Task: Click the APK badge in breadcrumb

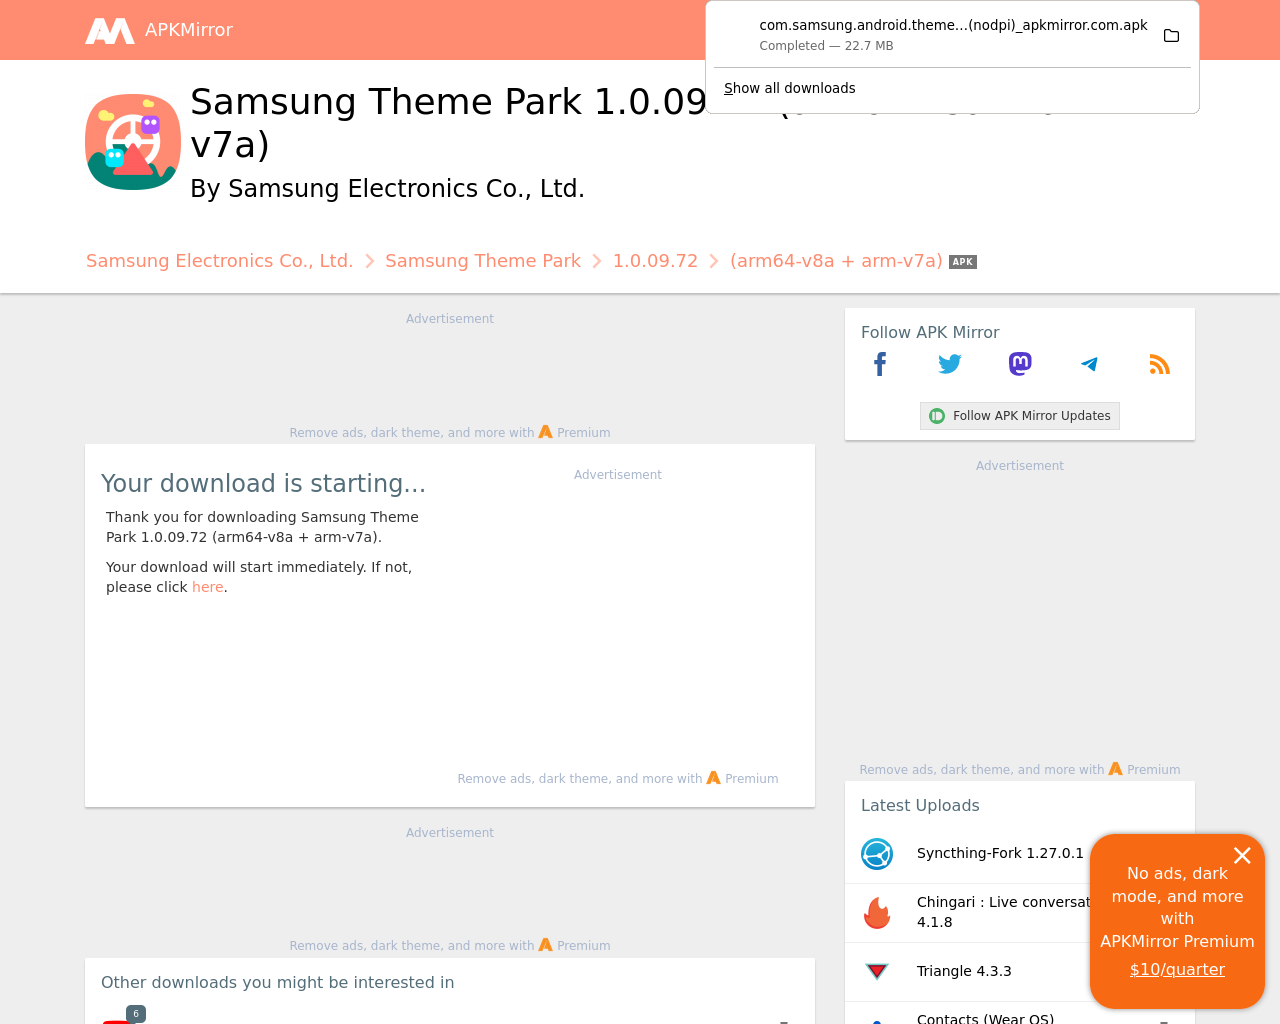Action: (x=963, y=262)
